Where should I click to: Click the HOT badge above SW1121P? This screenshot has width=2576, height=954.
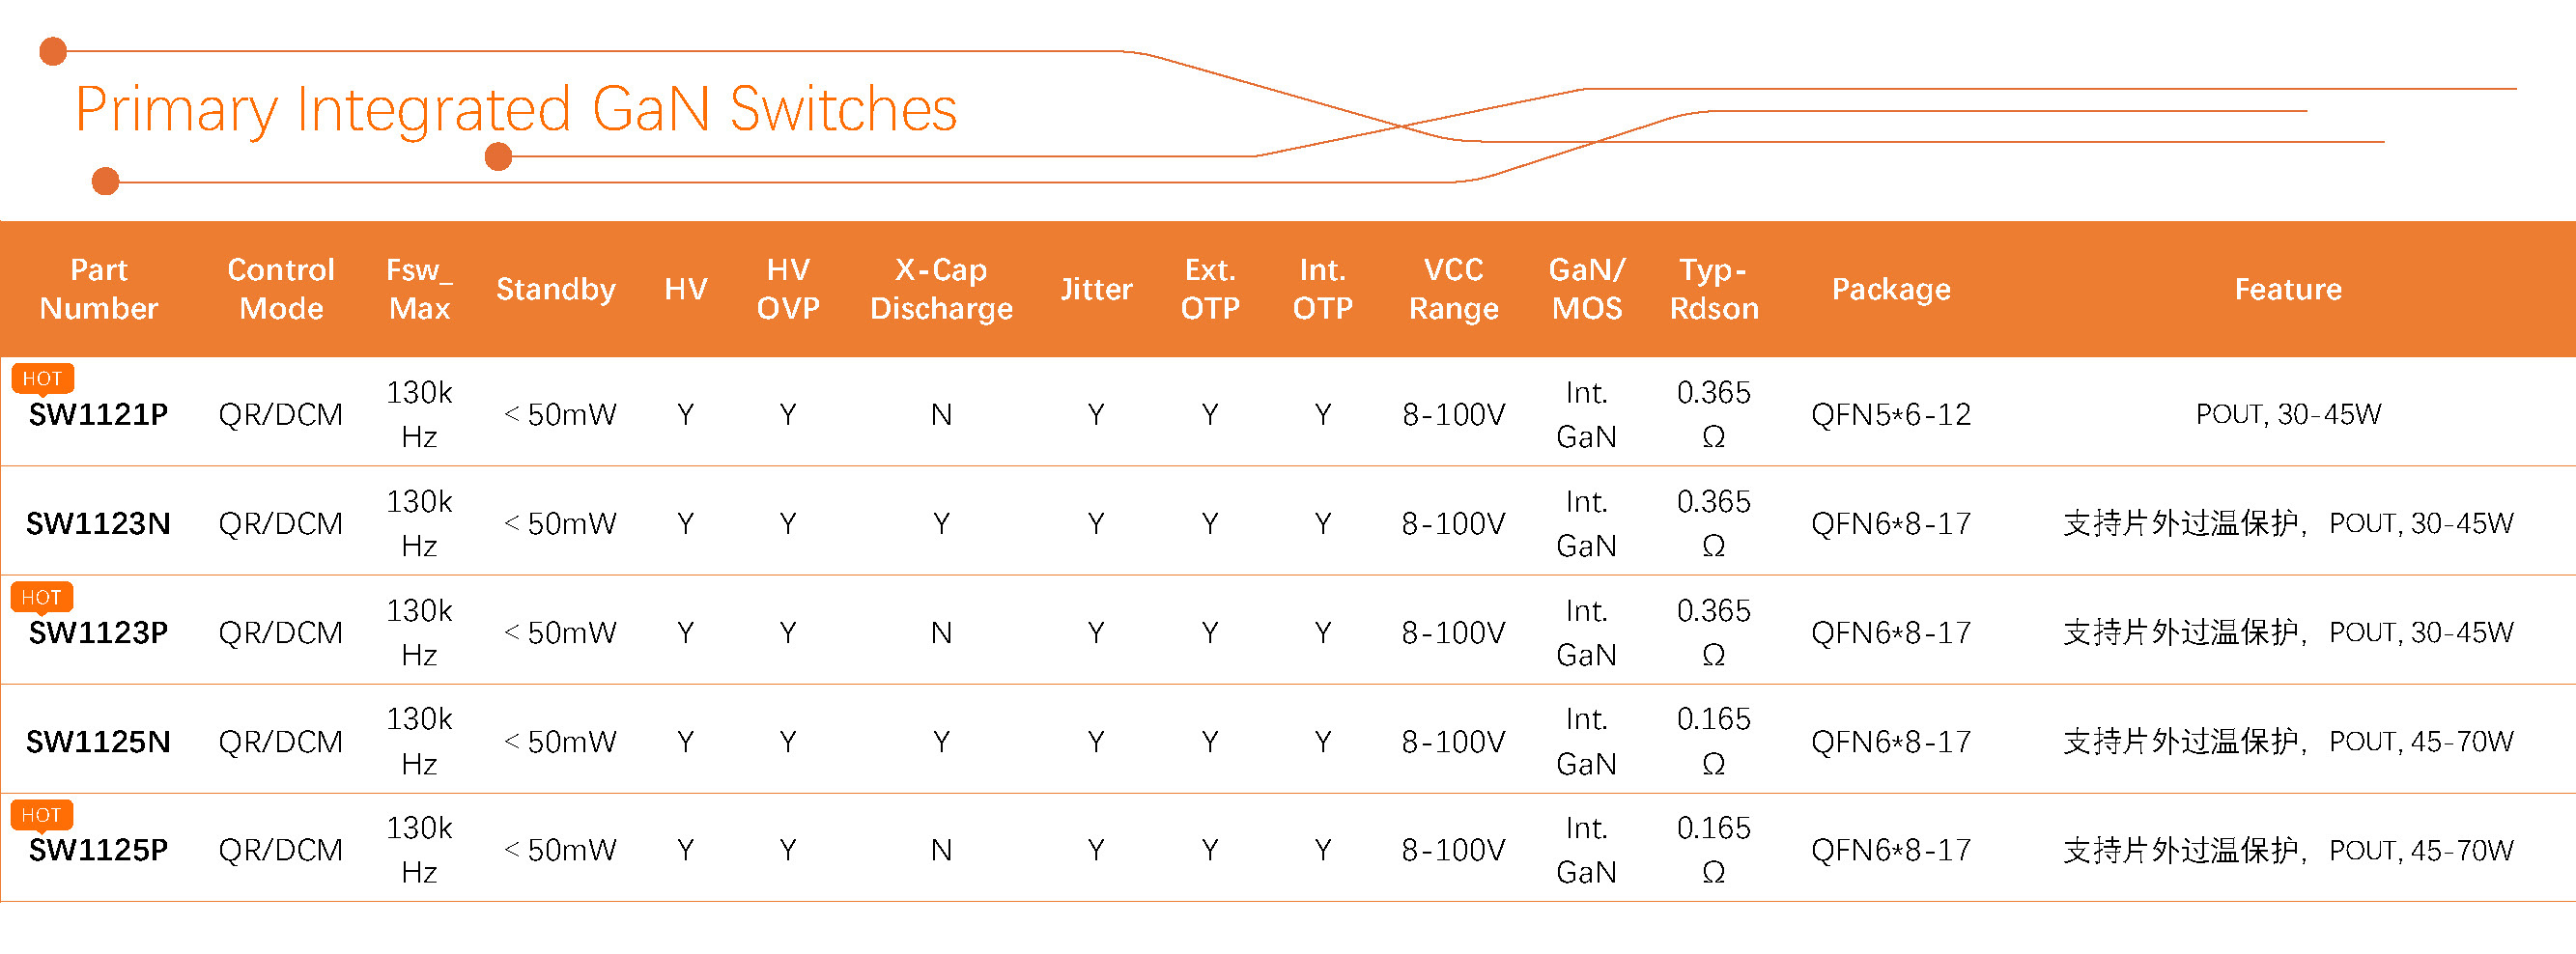[x=42, y=379]
